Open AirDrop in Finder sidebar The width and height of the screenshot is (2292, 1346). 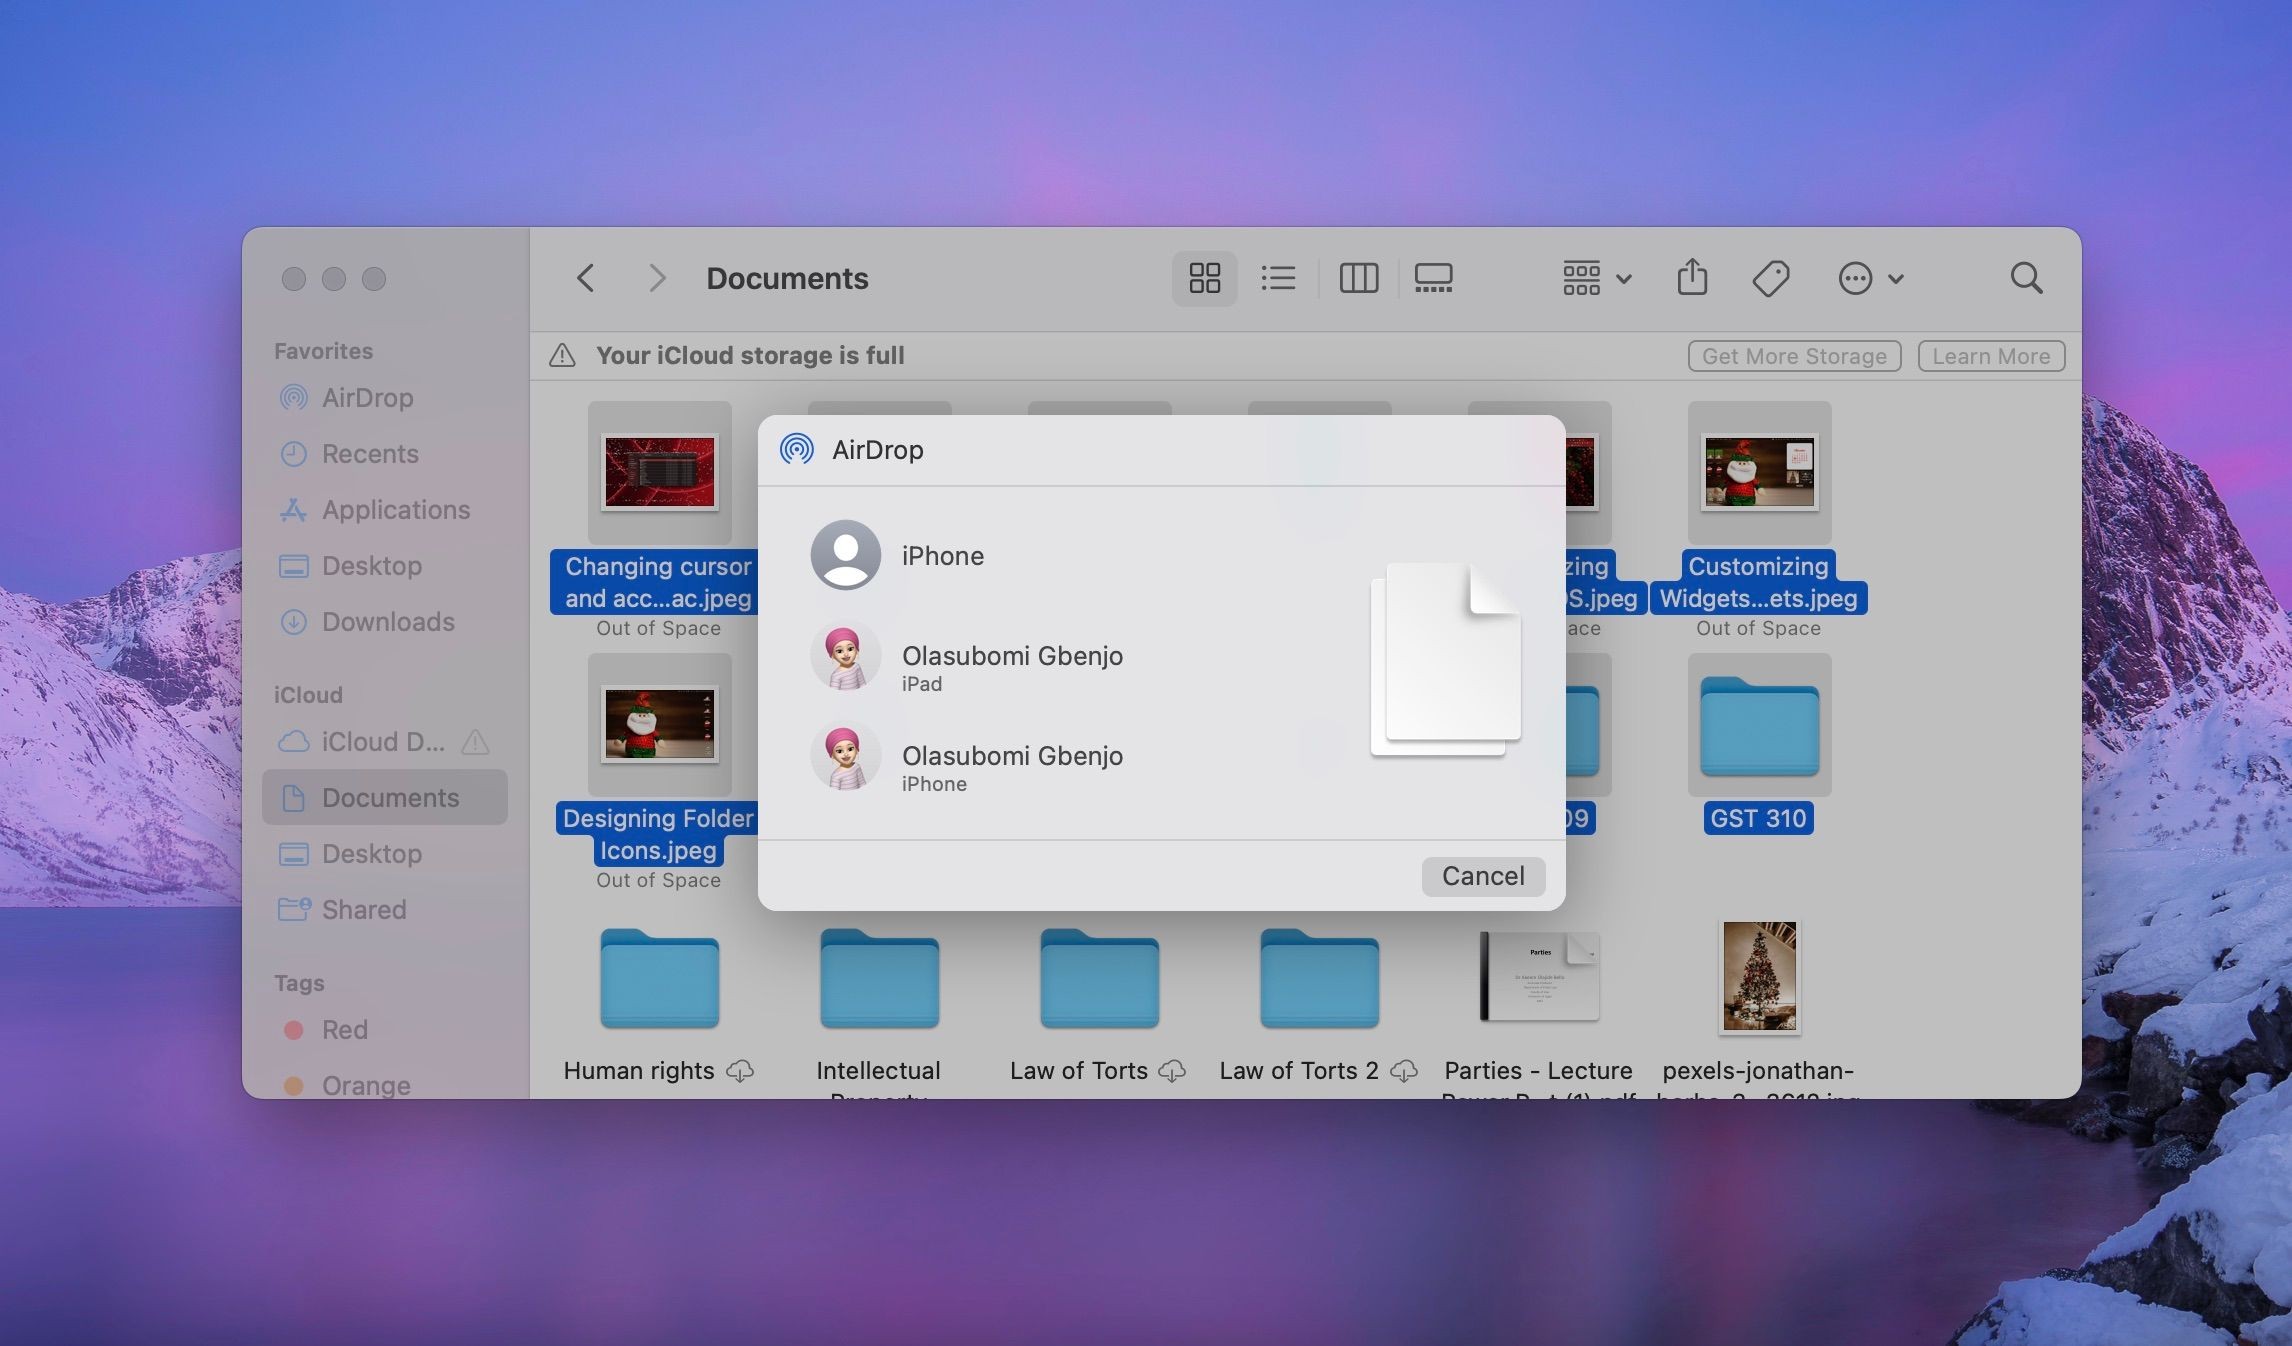click(x=385, y=397)
